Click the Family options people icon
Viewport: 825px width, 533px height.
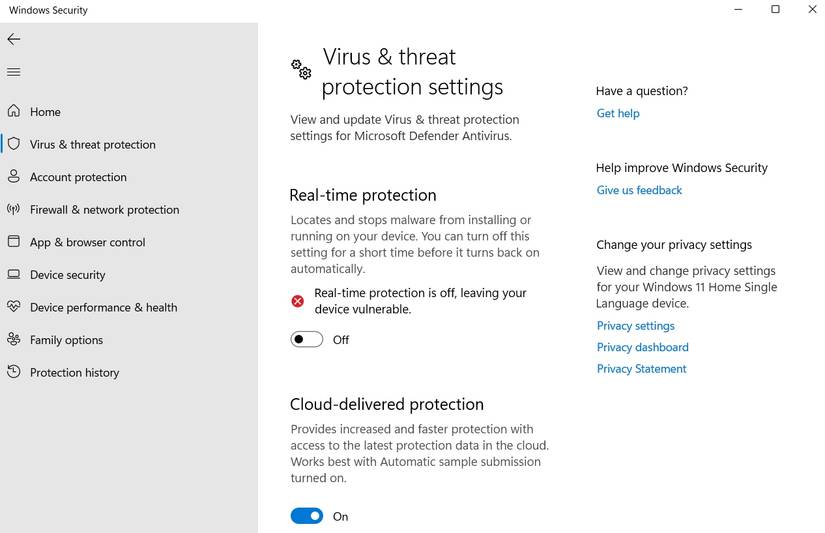tap(13, 340)
